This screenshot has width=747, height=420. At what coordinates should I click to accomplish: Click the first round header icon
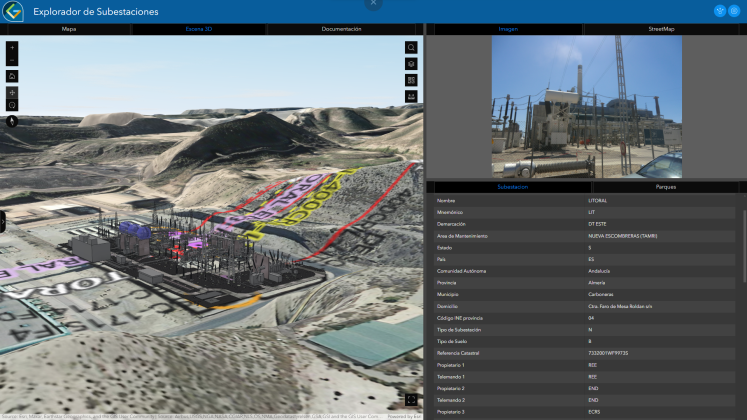[718, 11]
